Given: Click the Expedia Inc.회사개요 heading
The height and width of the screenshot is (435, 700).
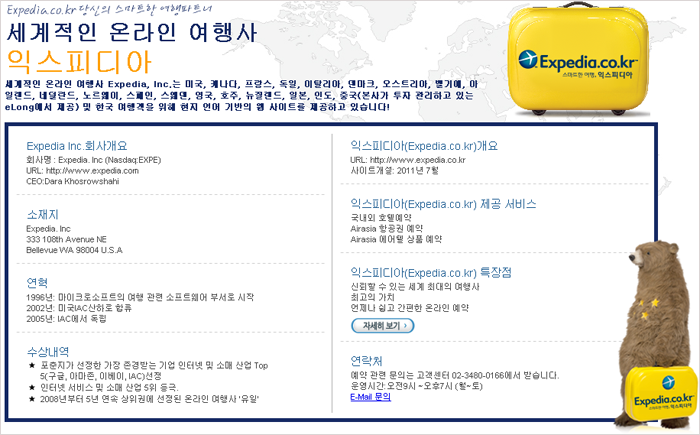Looking at the screenshot, I should coord(77,146).
